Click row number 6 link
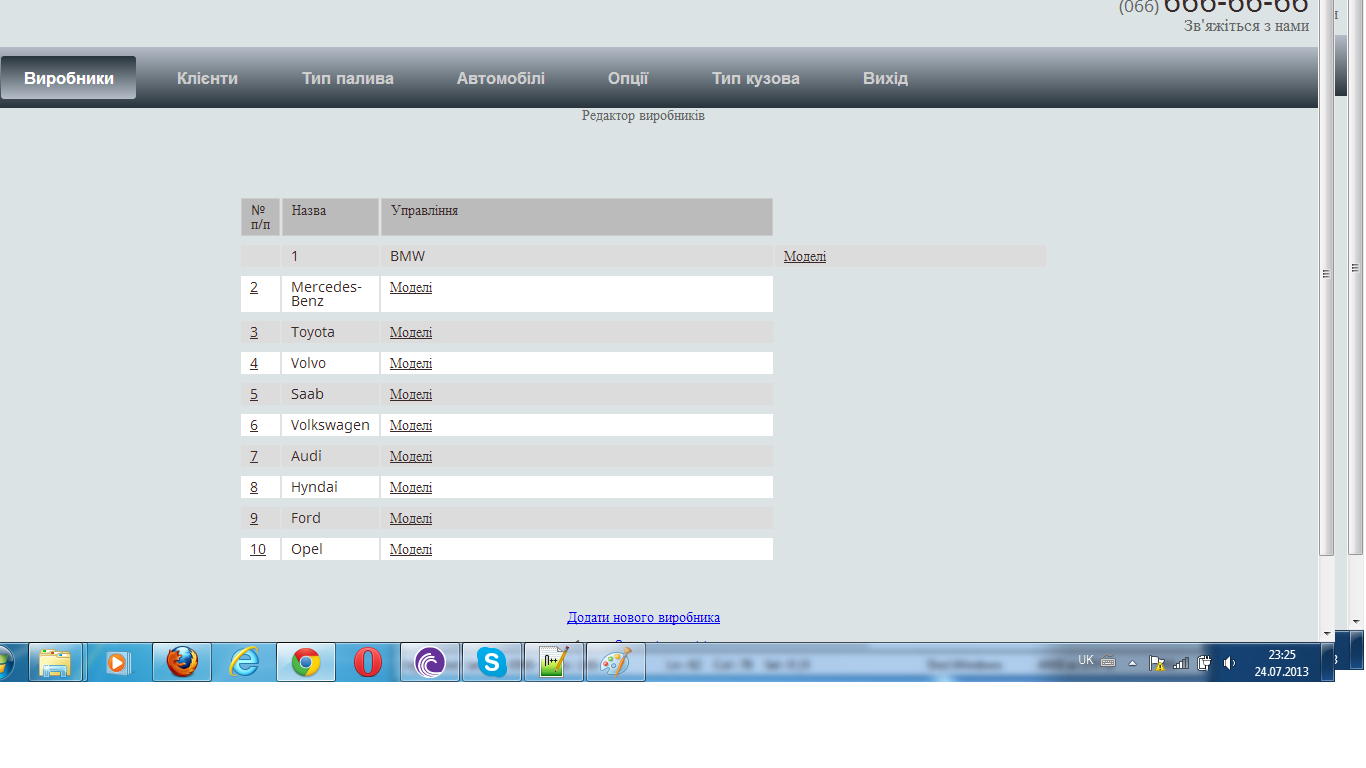 pos(254,426)
